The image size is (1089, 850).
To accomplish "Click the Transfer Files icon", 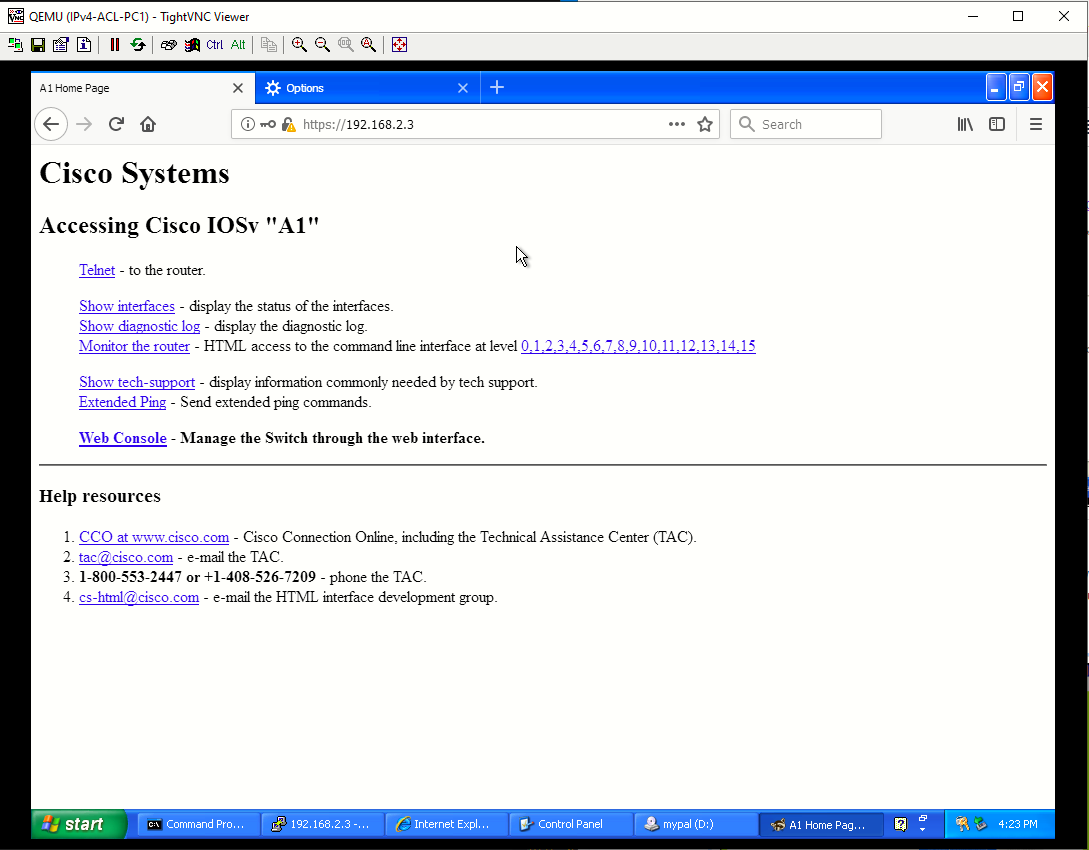I will tap(269, 45).
